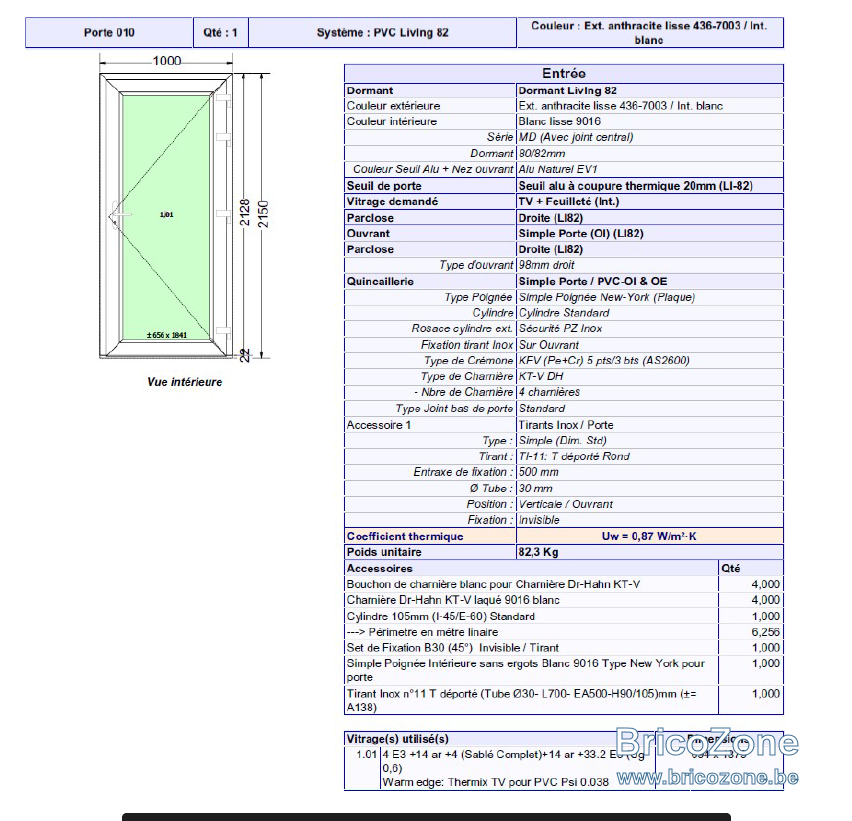Click the Couleur anthracite header cell
Screen dimensions: 852x821
pyautogui.click(x=650, y=33)
